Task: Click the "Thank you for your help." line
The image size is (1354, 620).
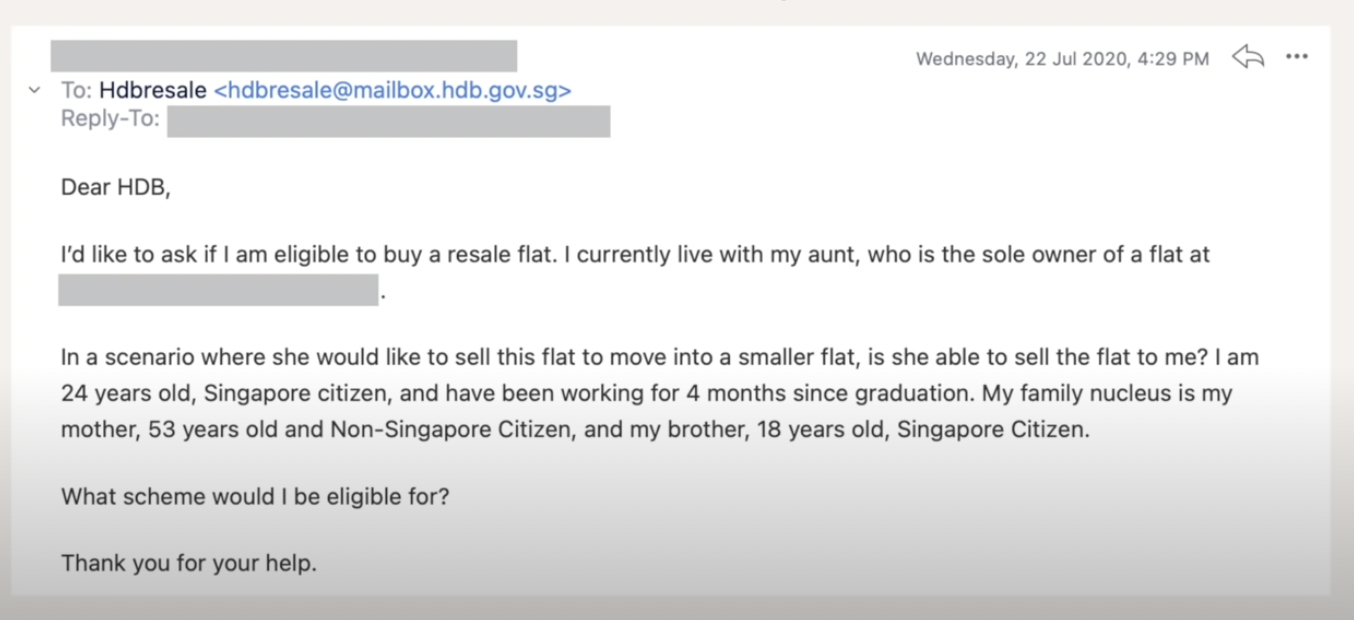Action: coord(189,563)
